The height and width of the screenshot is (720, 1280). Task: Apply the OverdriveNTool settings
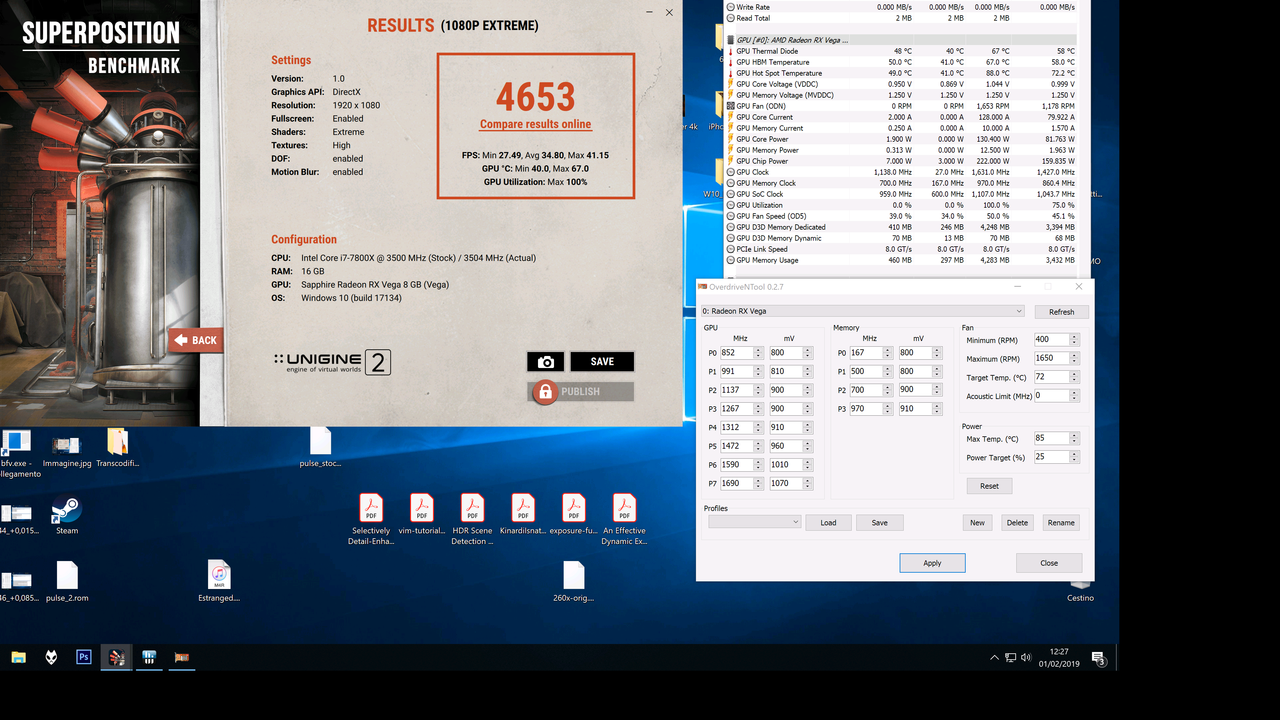932,563
